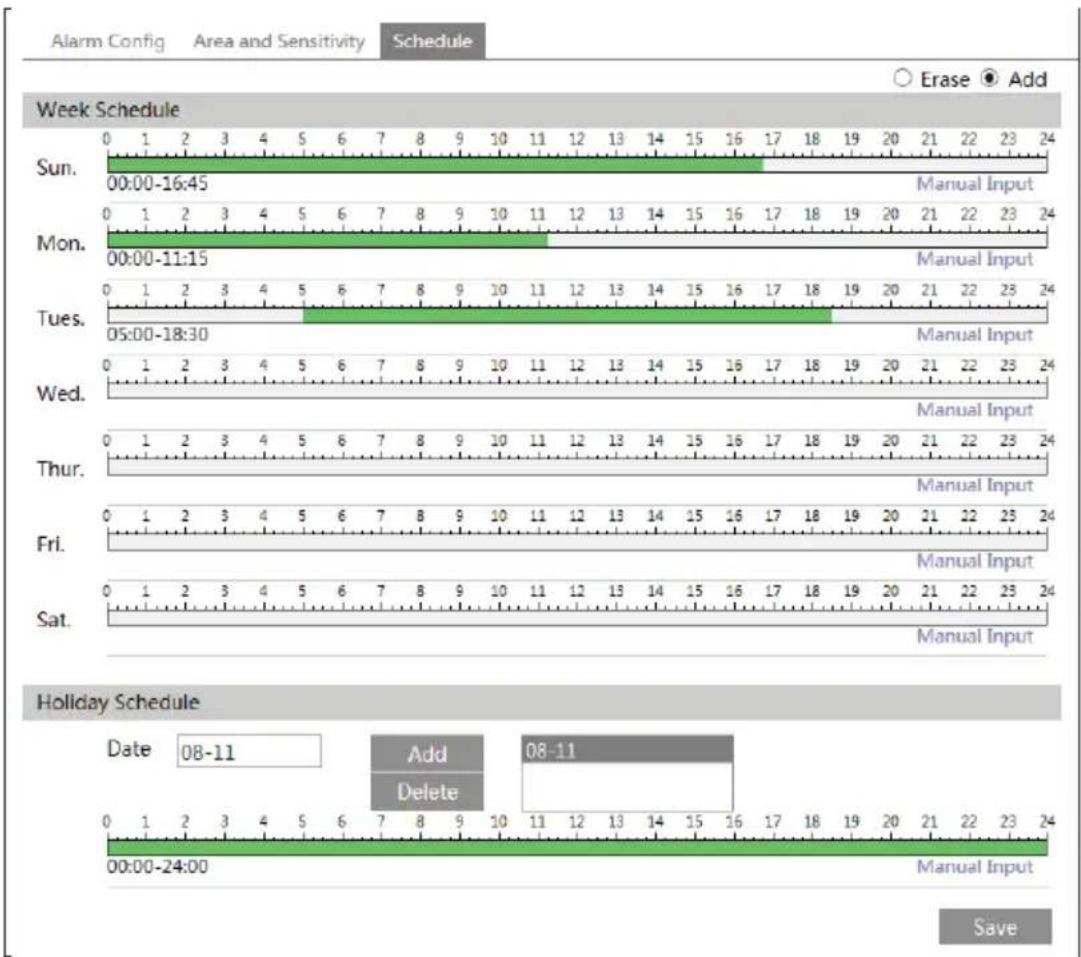Open Manual Input for Thursday
Viewport: 1081px width, 957px height.
[974, 485]
